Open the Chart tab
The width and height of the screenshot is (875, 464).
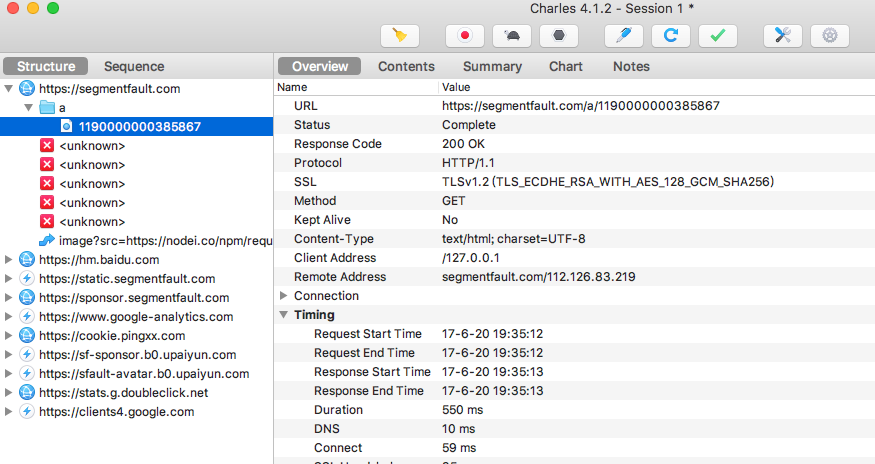[566, 67]
